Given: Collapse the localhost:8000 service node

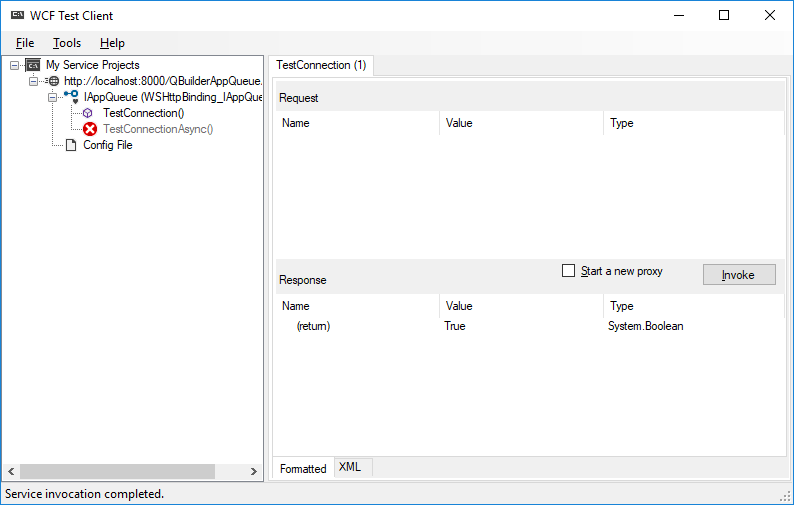Looking at the screenshot, I should 33,81.
